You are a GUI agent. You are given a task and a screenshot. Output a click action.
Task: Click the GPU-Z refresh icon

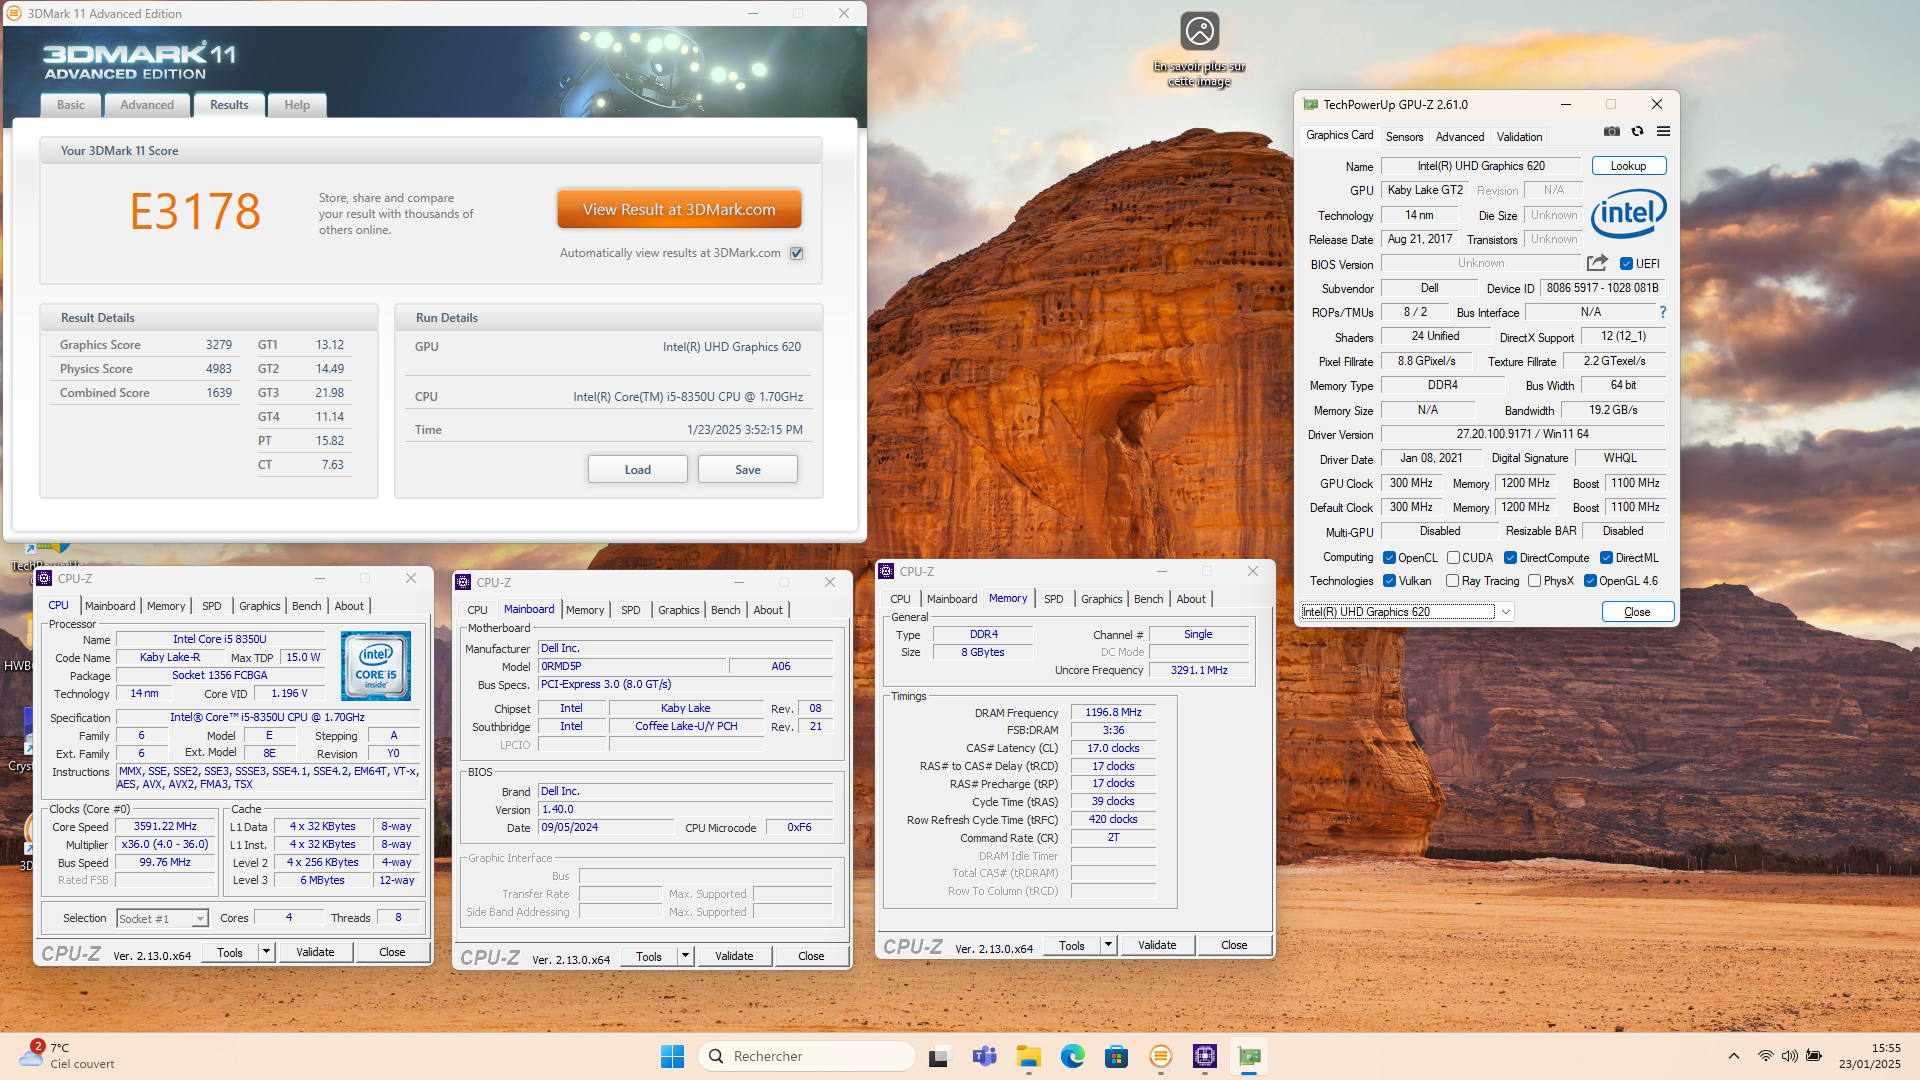[x=1637, y=132]
